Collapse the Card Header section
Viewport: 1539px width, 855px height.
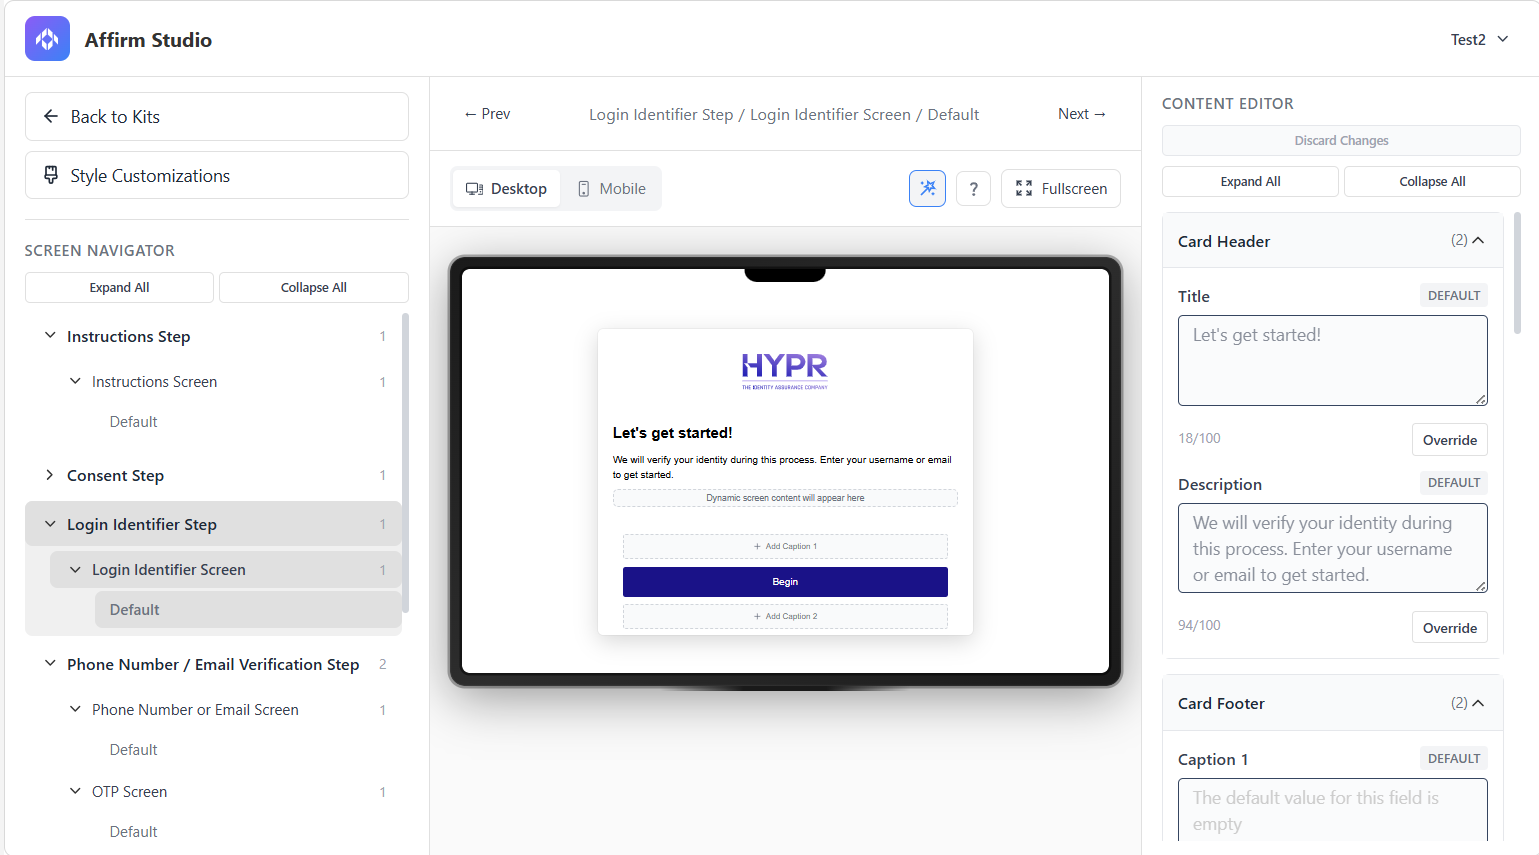point(1477,241)
